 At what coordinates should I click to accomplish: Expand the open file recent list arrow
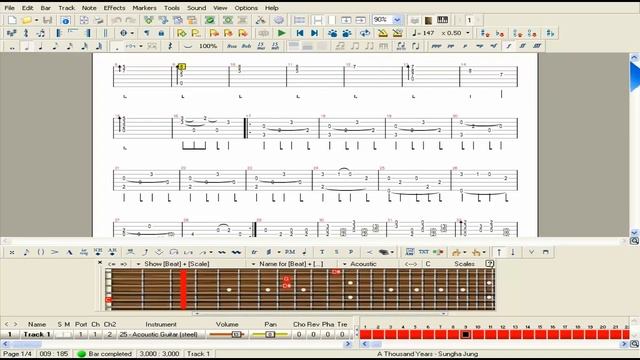pyautogui.click(x=36, y=20)
